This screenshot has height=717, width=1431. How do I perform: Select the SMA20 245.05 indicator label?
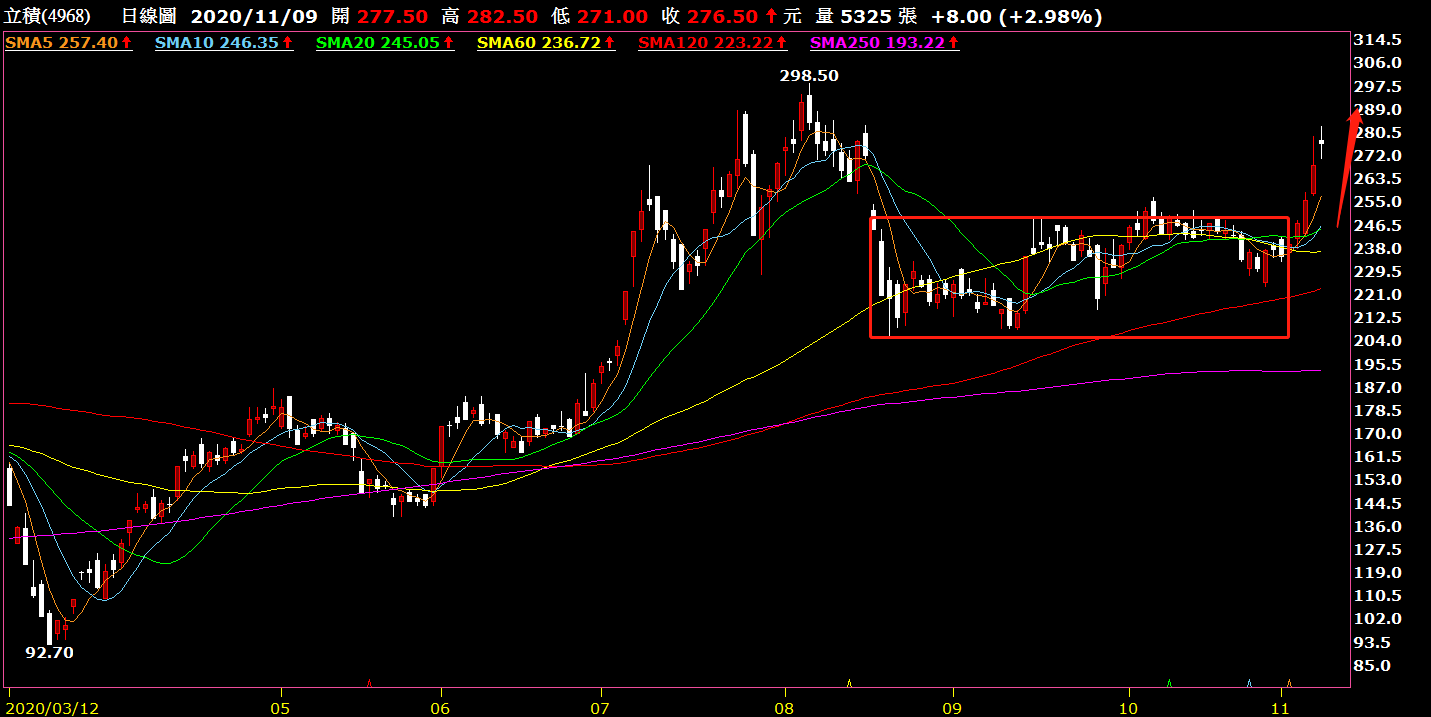(x=386, y=43)
